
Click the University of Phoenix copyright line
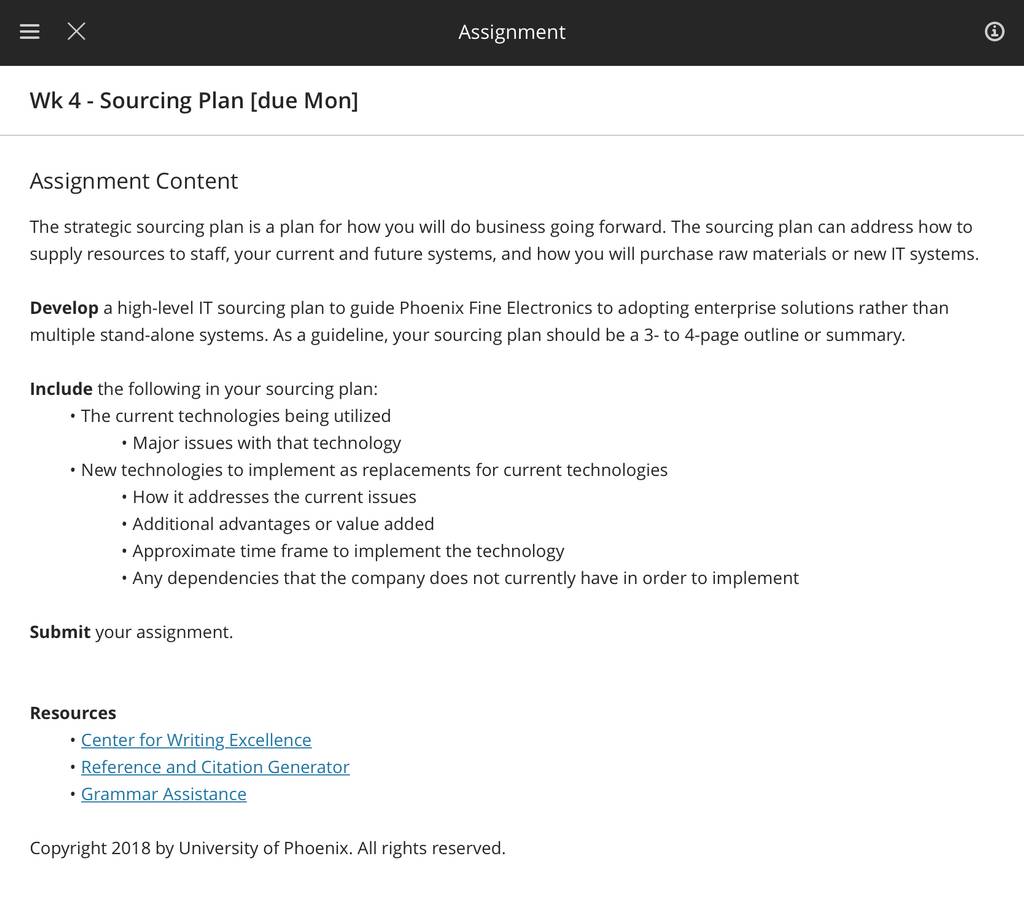pos(268,848)
